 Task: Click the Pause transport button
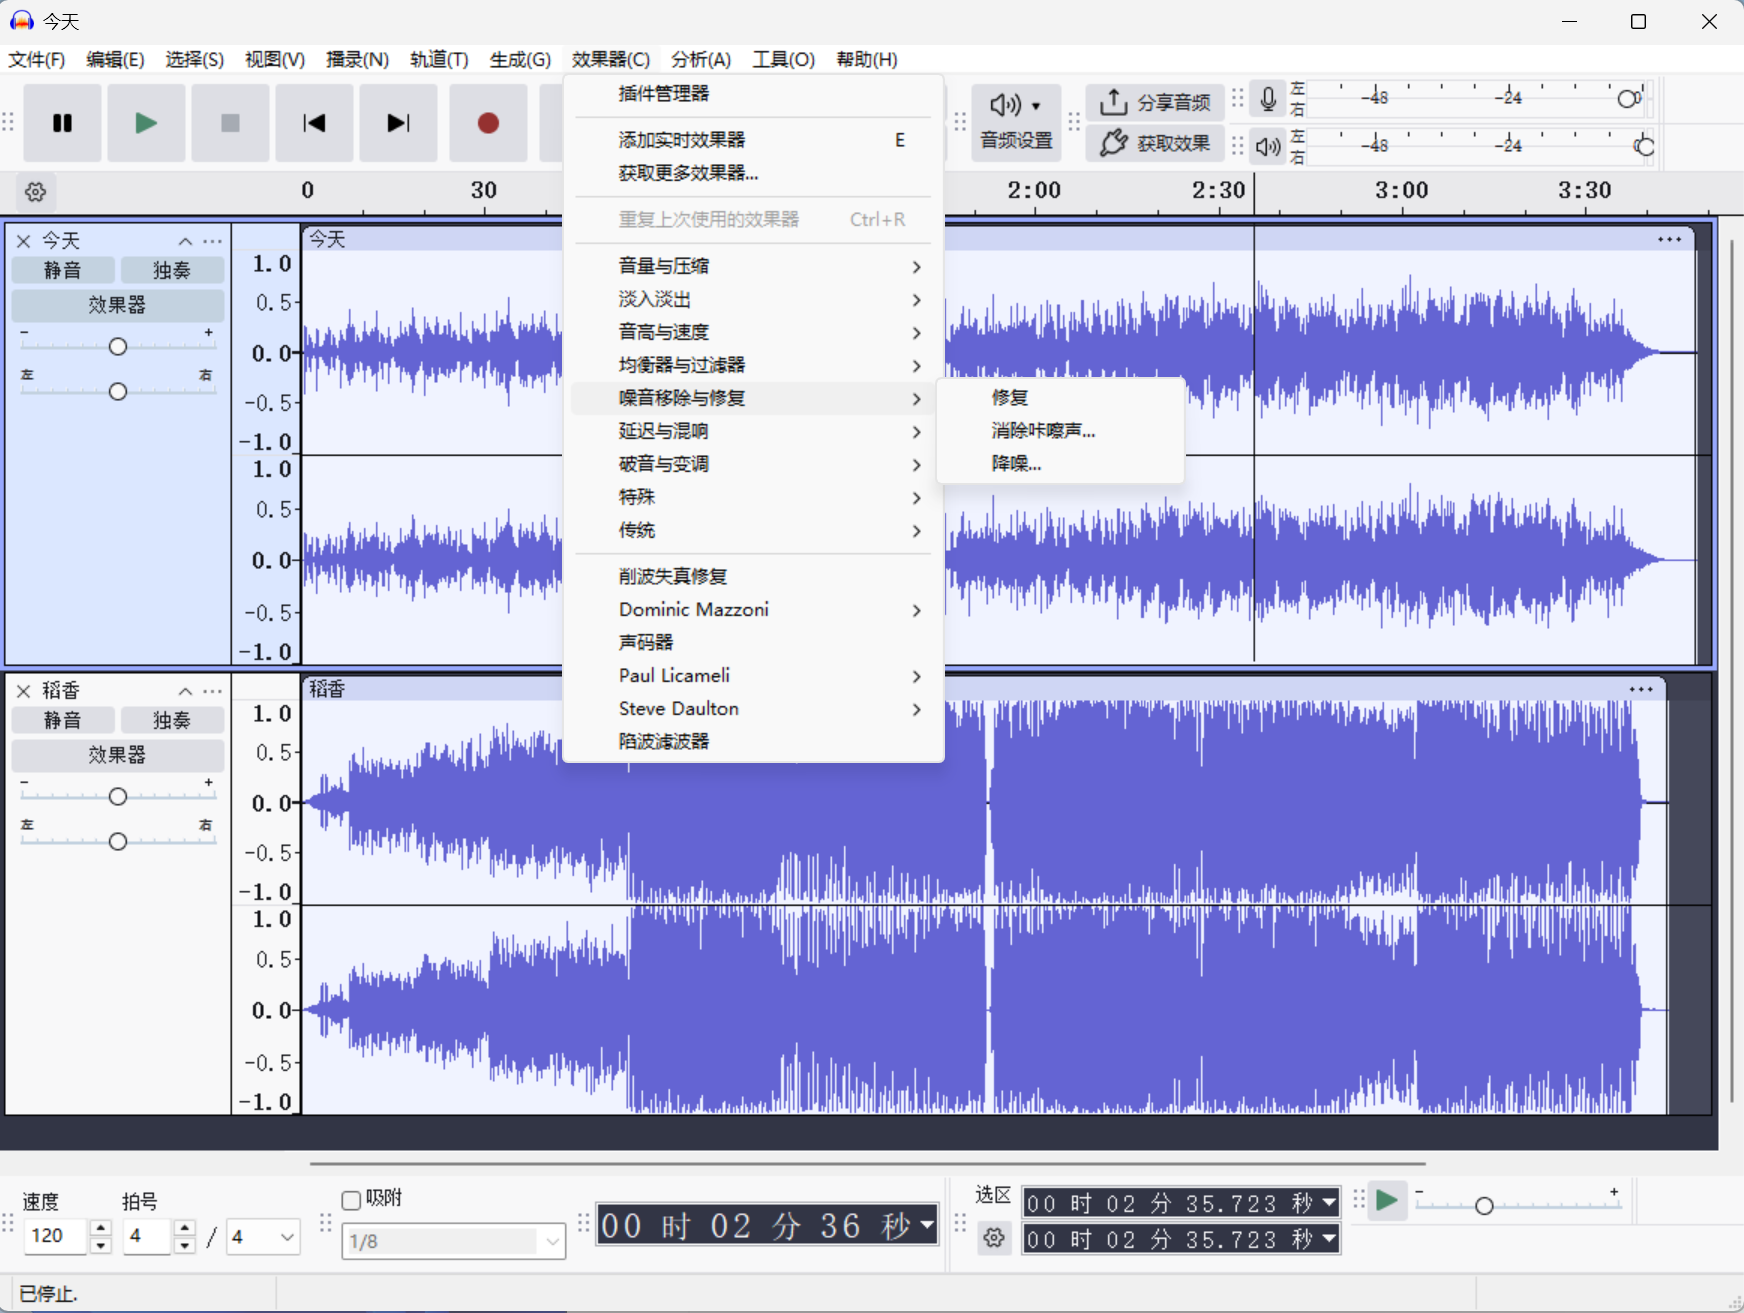62,123
